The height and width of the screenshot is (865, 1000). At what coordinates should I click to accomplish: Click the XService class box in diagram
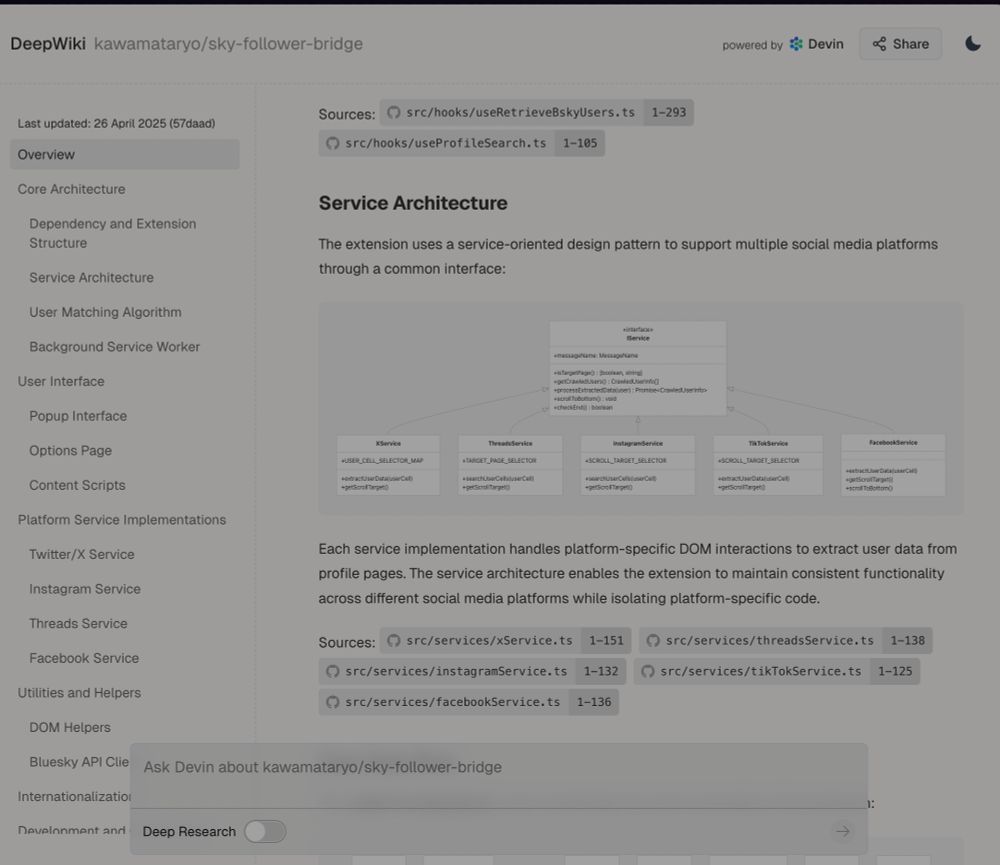(388, 465)
